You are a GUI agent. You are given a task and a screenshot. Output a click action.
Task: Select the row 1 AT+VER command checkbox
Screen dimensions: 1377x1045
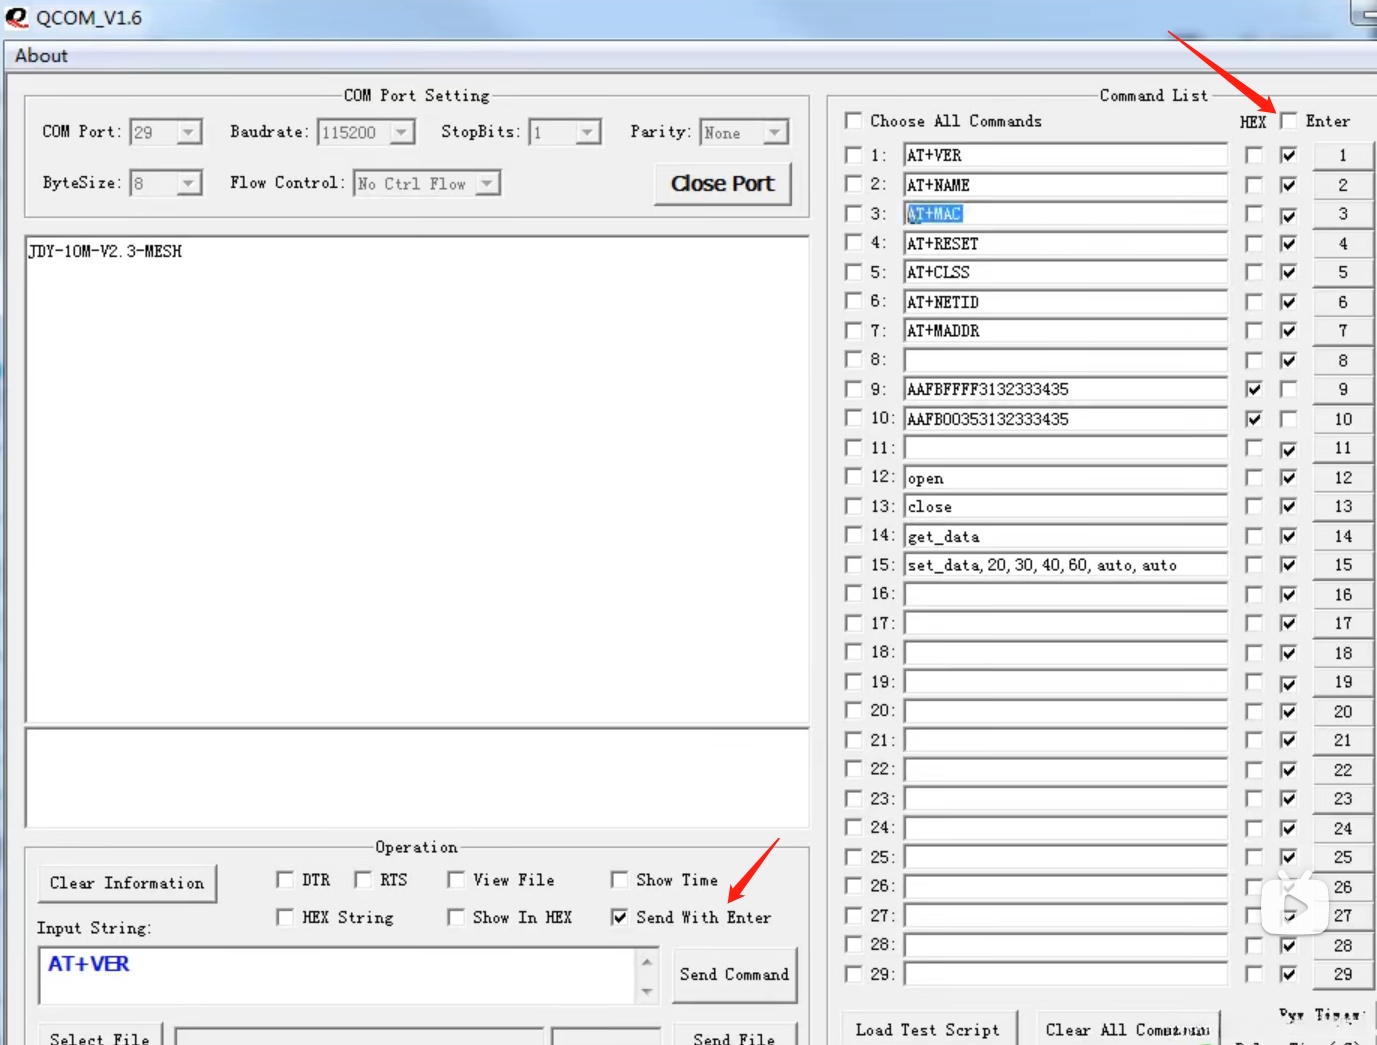pos(853,155)
